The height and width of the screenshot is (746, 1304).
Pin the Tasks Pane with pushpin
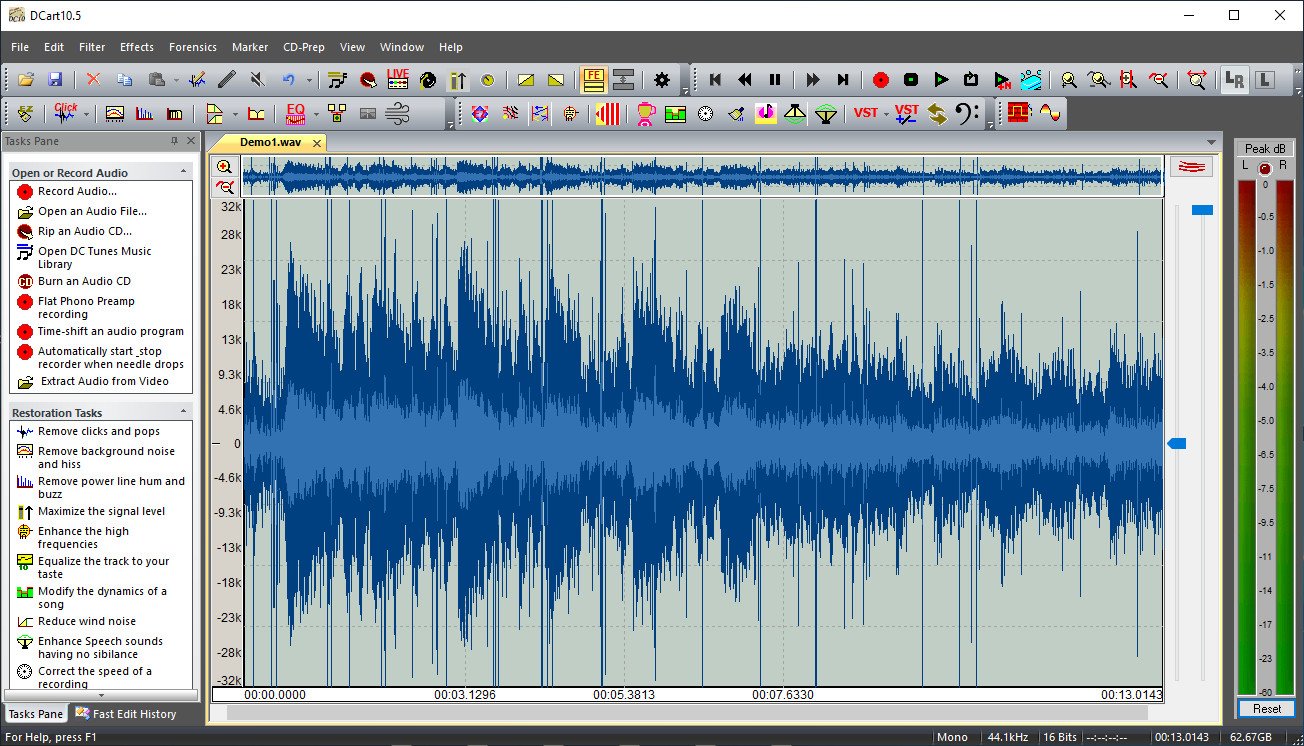pyautogui.click(x=174, y=142)
